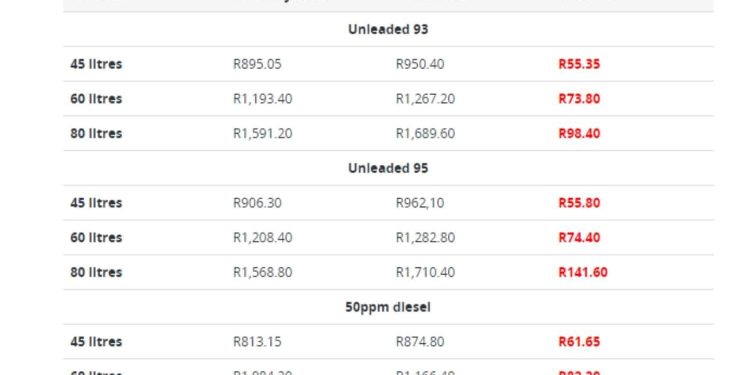The width and height of the screenshot is (750, 375).
Task: Click the red R74.40 difference value
Action: (x=579, y=238)
